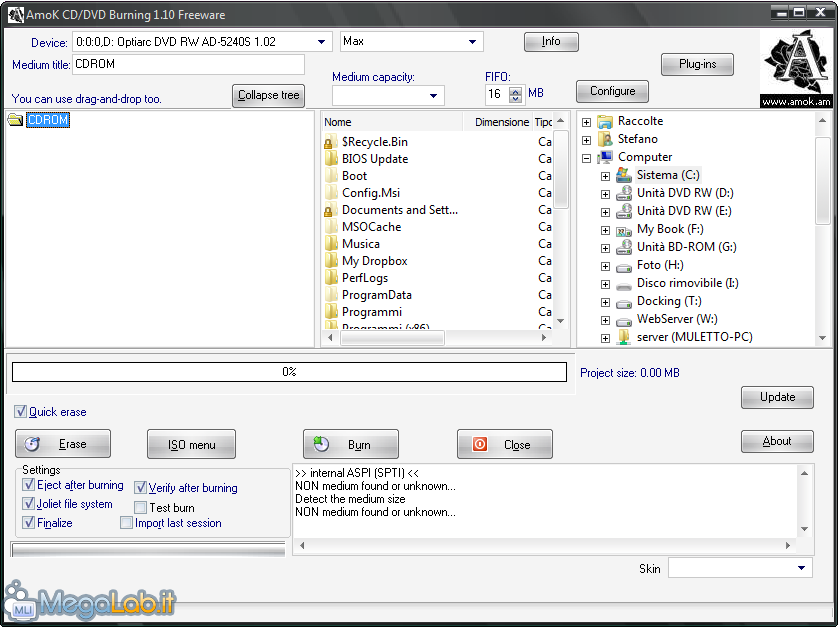
Task: Click the MSOCache folder icon
Action: click(x=331, y=227)
